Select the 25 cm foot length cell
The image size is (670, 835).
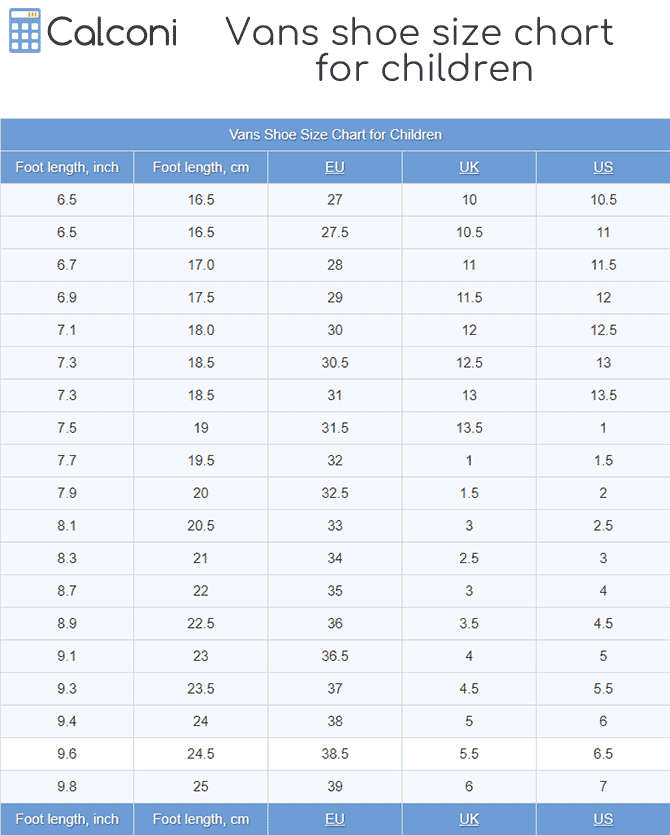(201, 786)
